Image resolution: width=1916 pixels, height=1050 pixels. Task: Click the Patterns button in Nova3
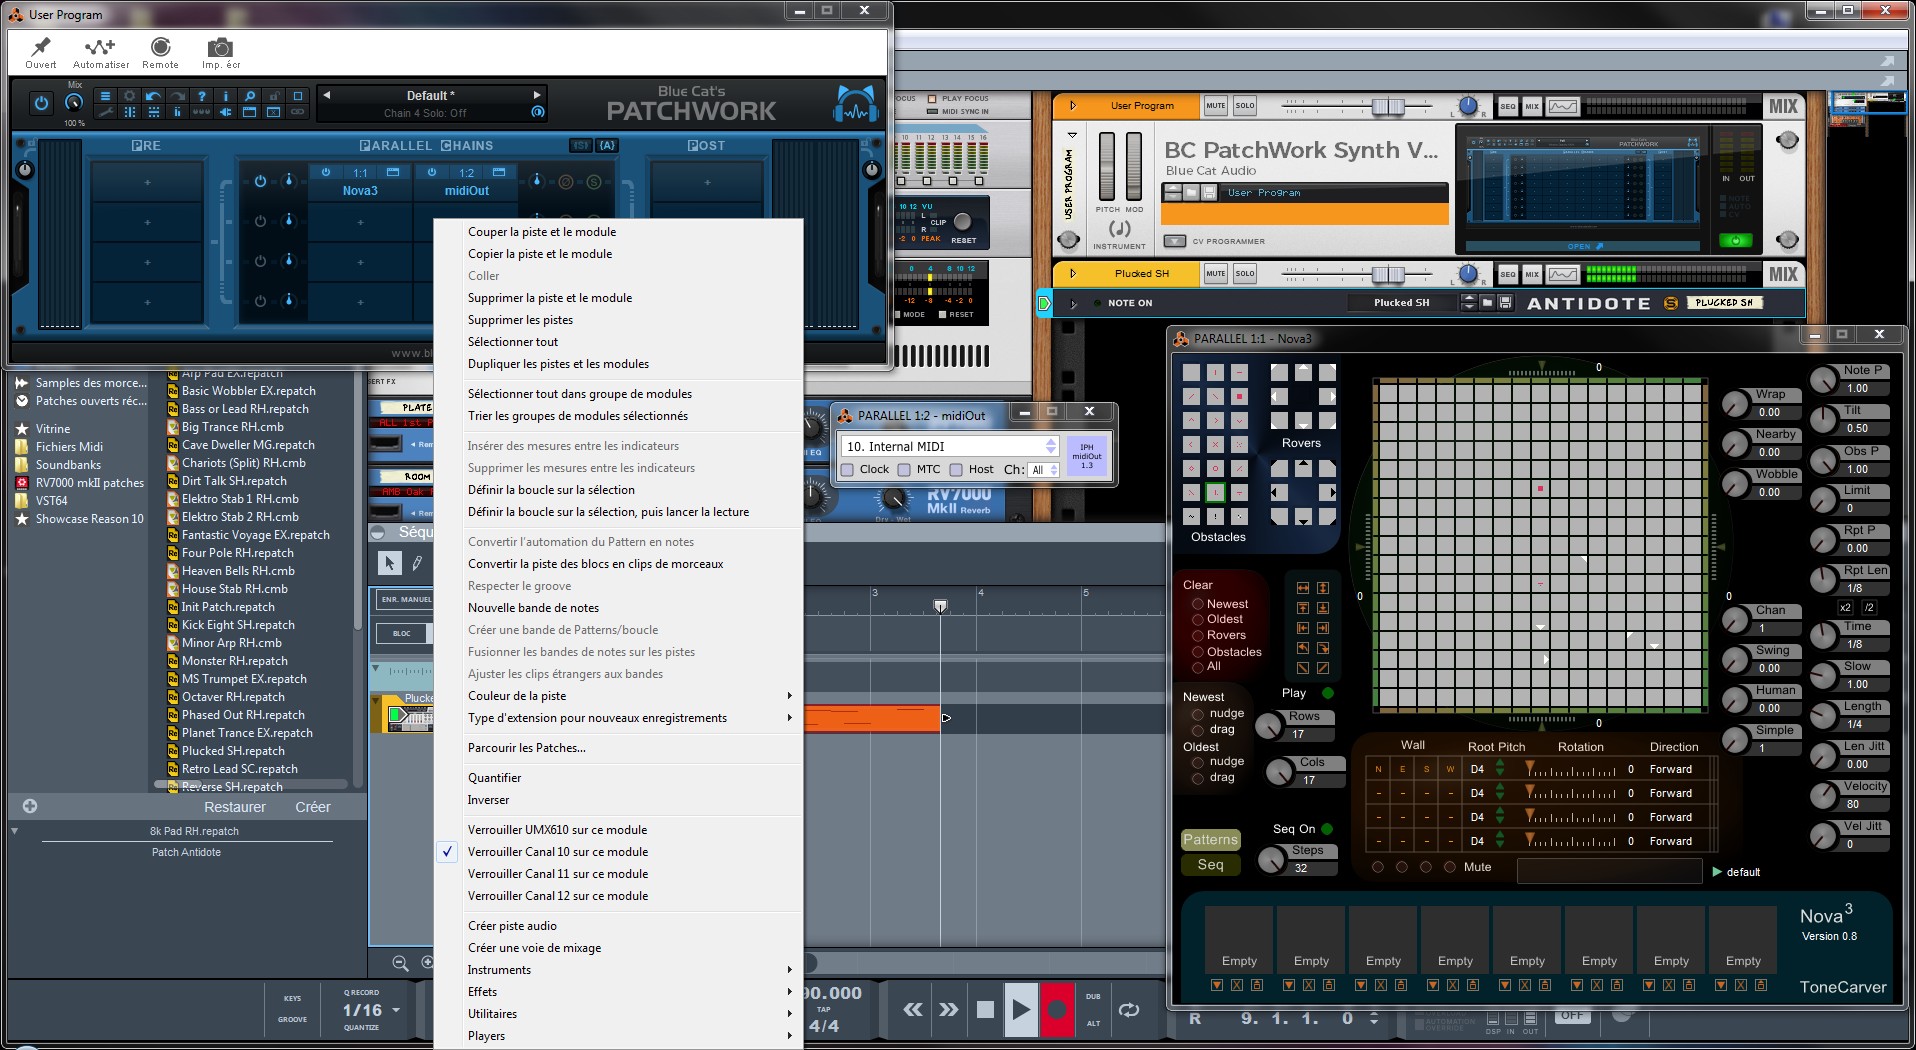point(1210,840)
